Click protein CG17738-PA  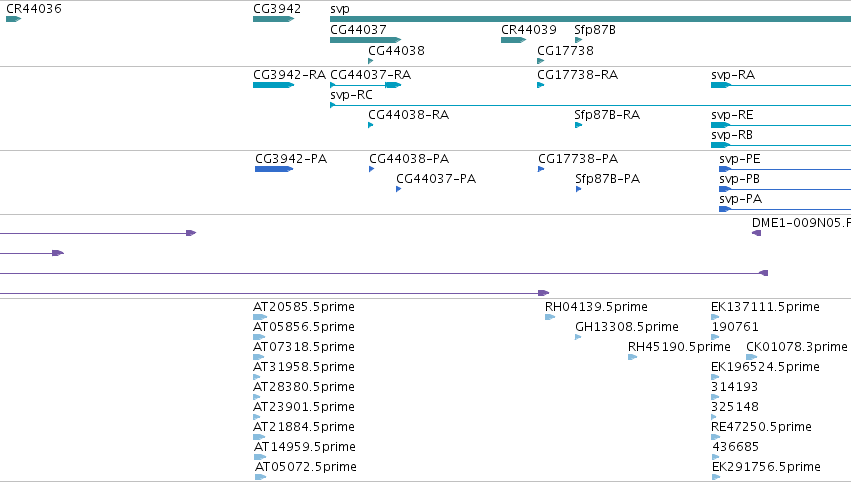tap(541, 169)
